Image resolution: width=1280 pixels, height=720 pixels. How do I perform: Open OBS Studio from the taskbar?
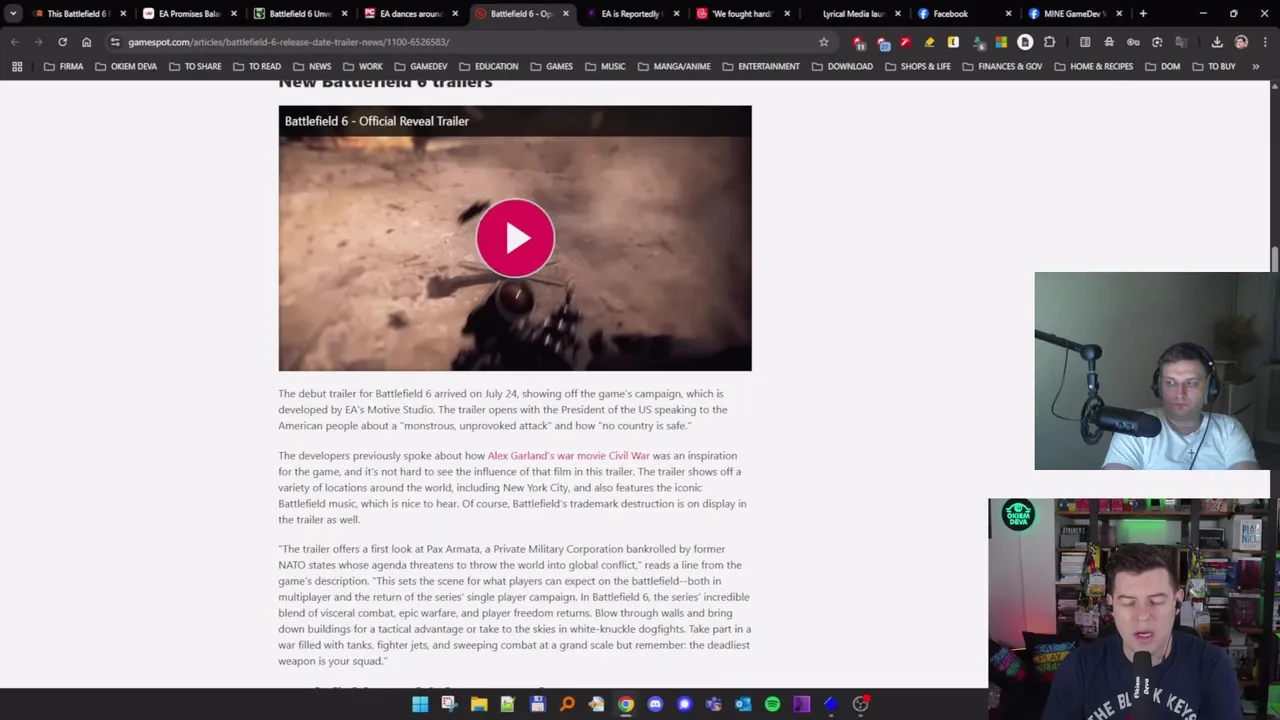[x=860, y=704]
